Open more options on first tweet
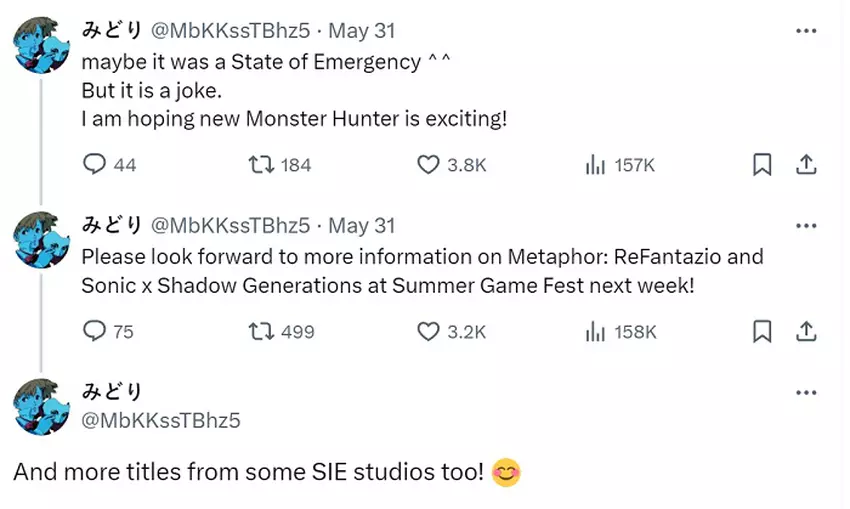 click(x=806, y=31)
